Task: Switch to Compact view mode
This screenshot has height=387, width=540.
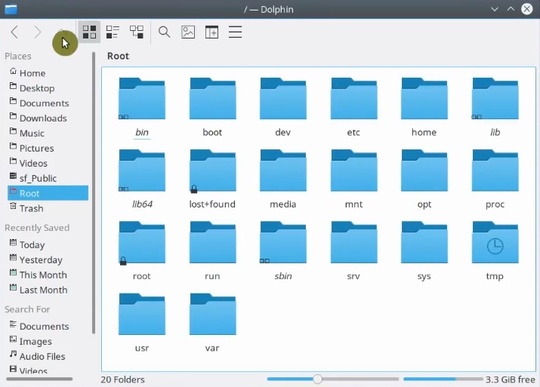Action: tap(113, 32)
